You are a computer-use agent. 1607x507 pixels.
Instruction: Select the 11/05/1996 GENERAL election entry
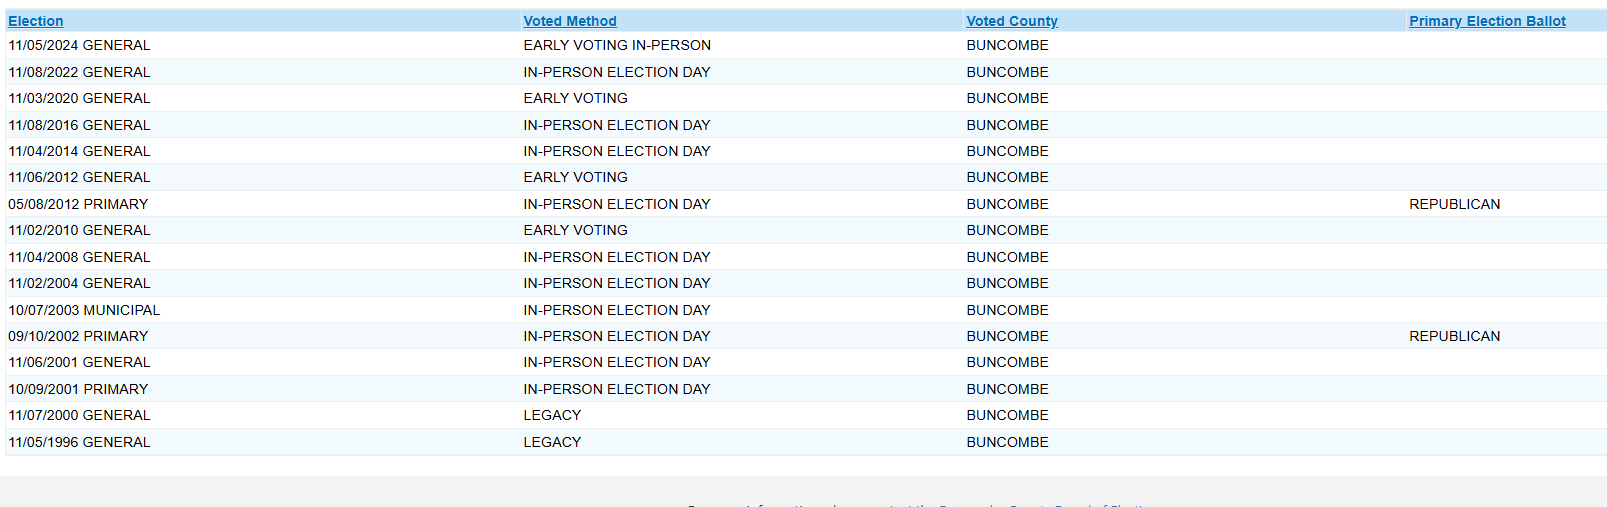79,442
